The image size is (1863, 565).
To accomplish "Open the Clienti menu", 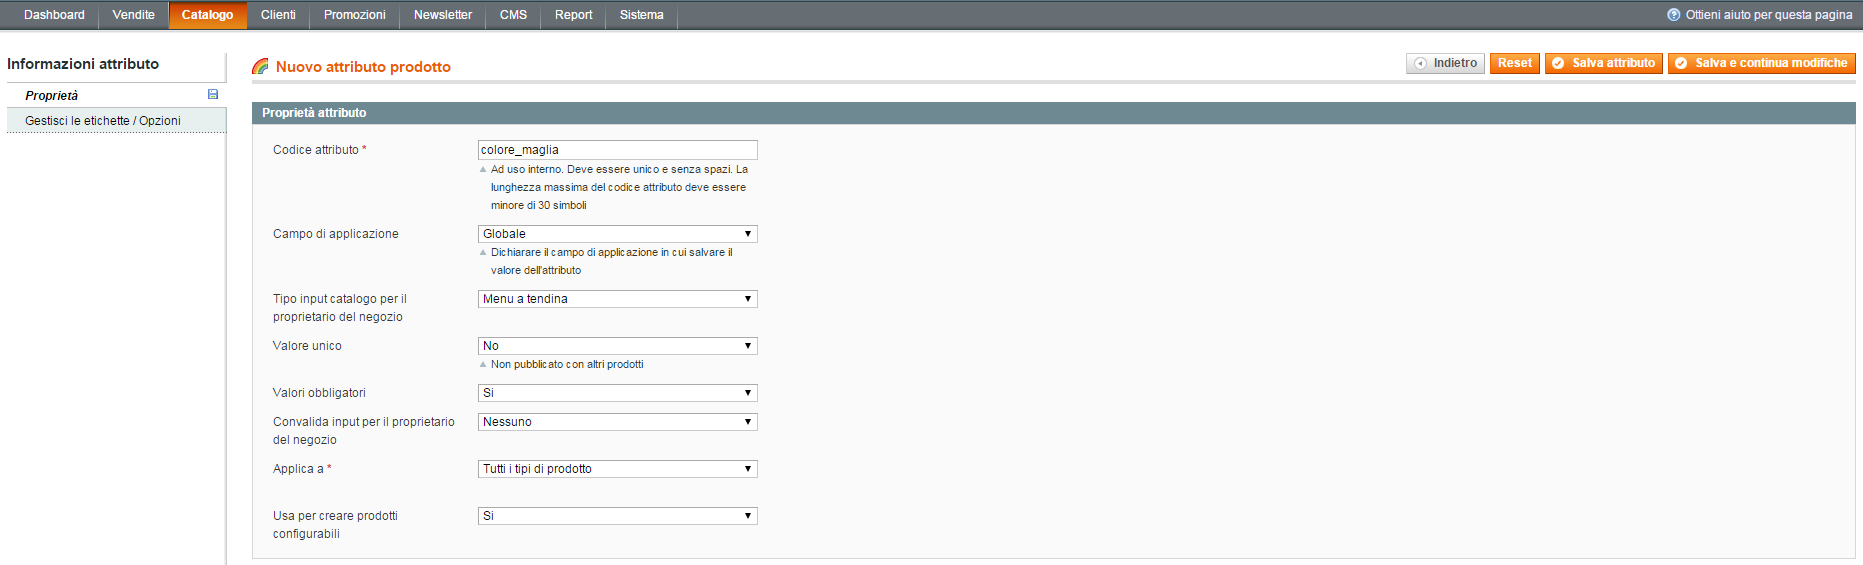I will point(278,15).
